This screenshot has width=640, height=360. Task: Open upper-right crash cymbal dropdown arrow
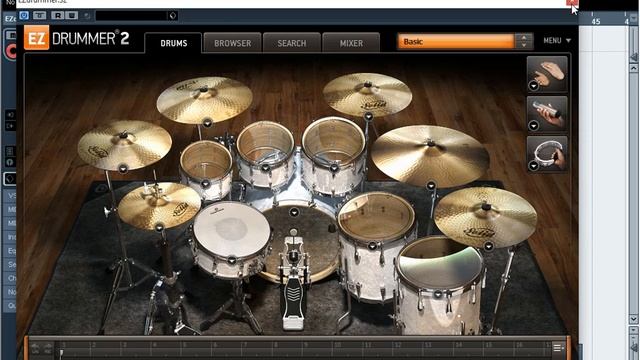(369, 116)
